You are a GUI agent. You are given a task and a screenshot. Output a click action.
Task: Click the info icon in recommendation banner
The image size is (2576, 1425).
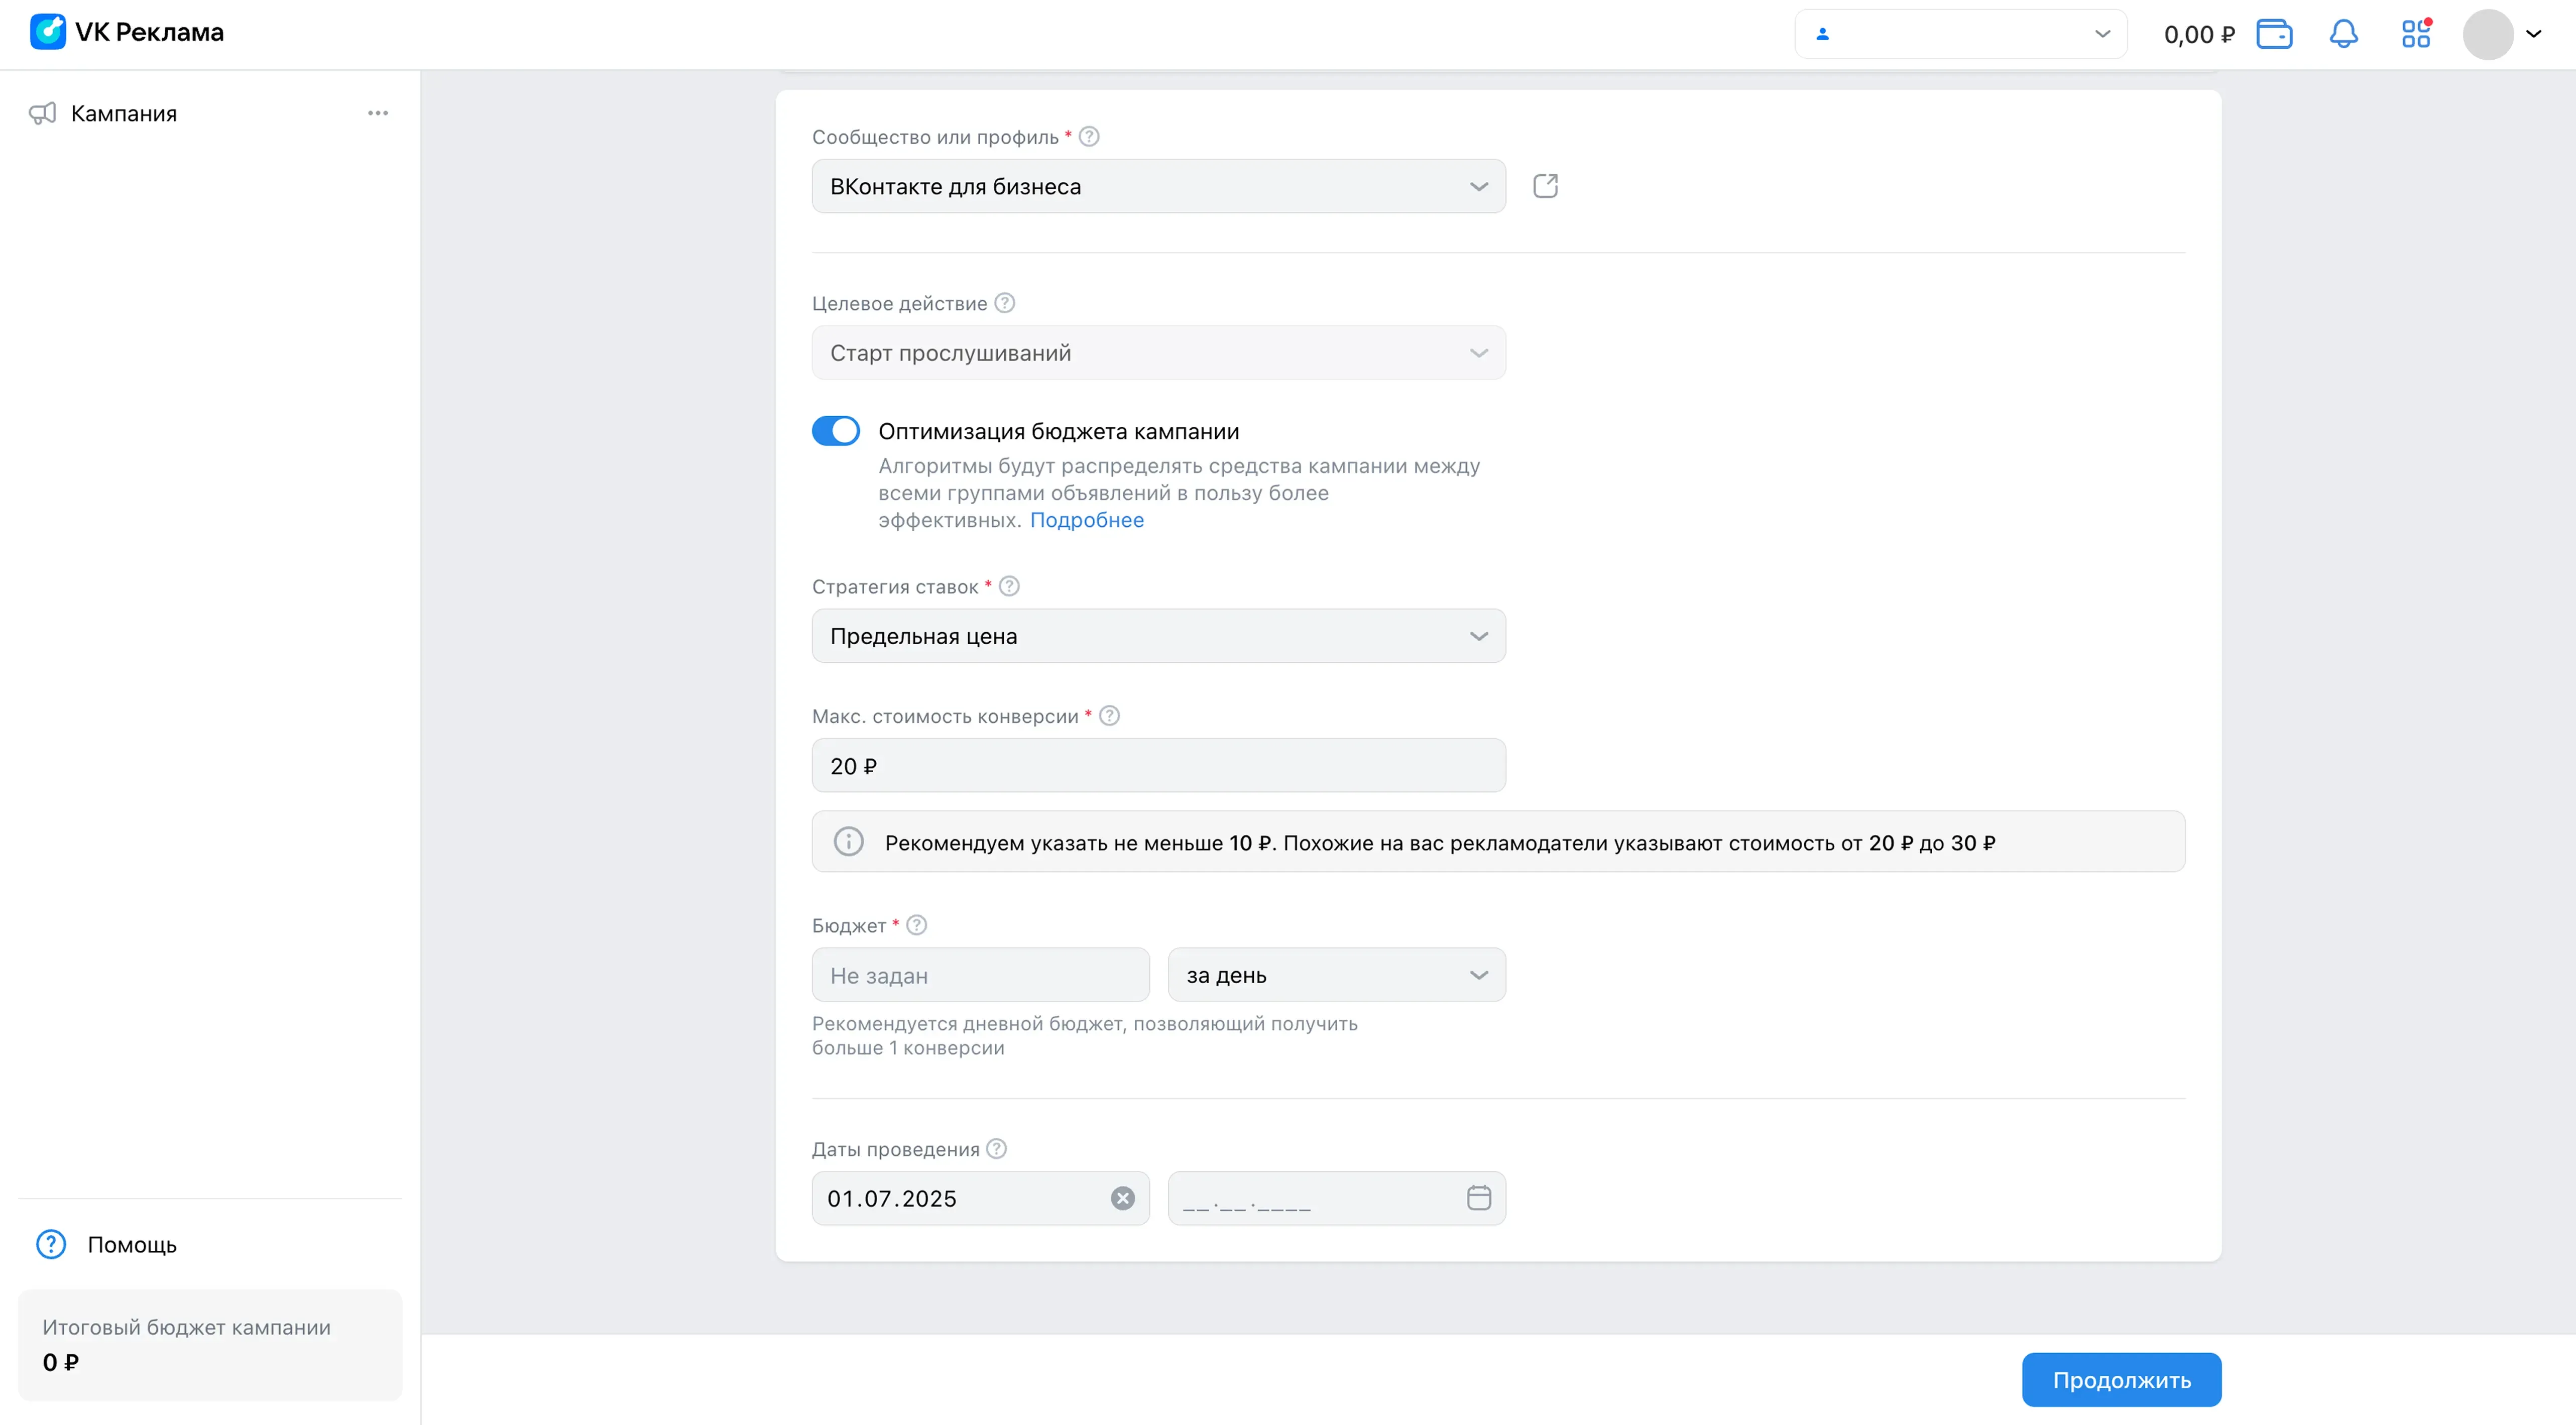click(x=848, y=842)
